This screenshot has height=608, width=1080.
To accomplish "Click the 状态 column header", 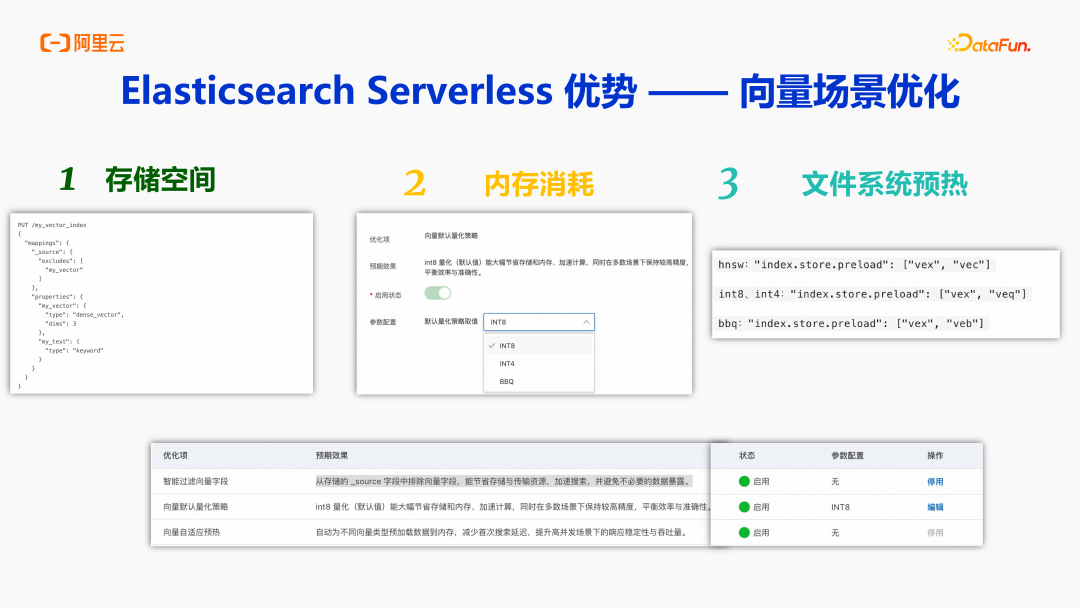I will (x=747, y=456).
